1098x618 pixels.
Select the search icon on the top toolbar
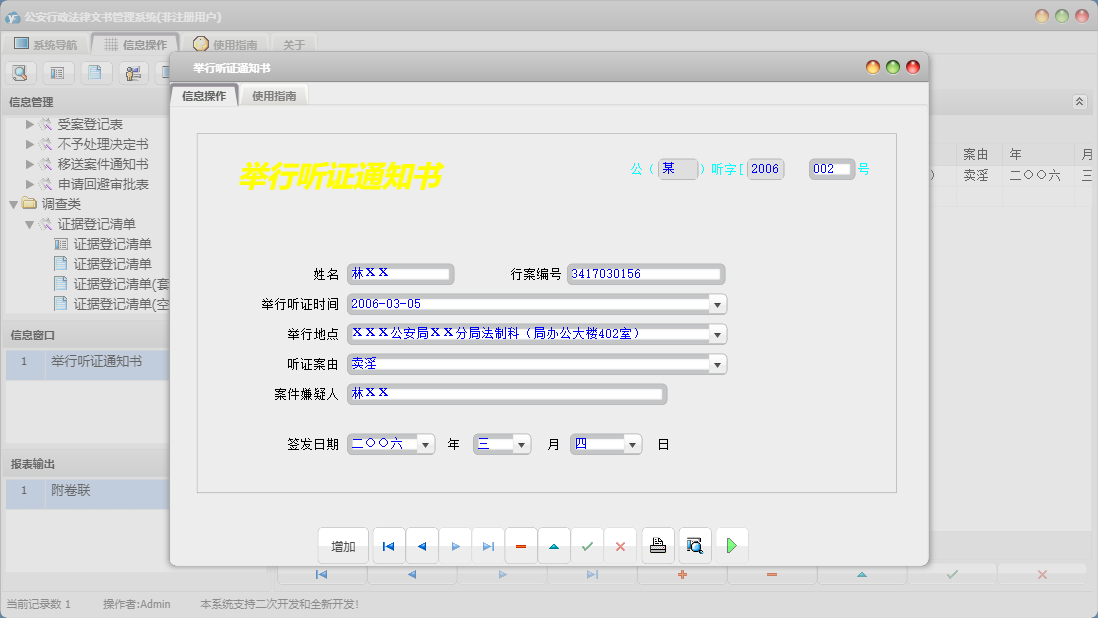coord(20,72)
